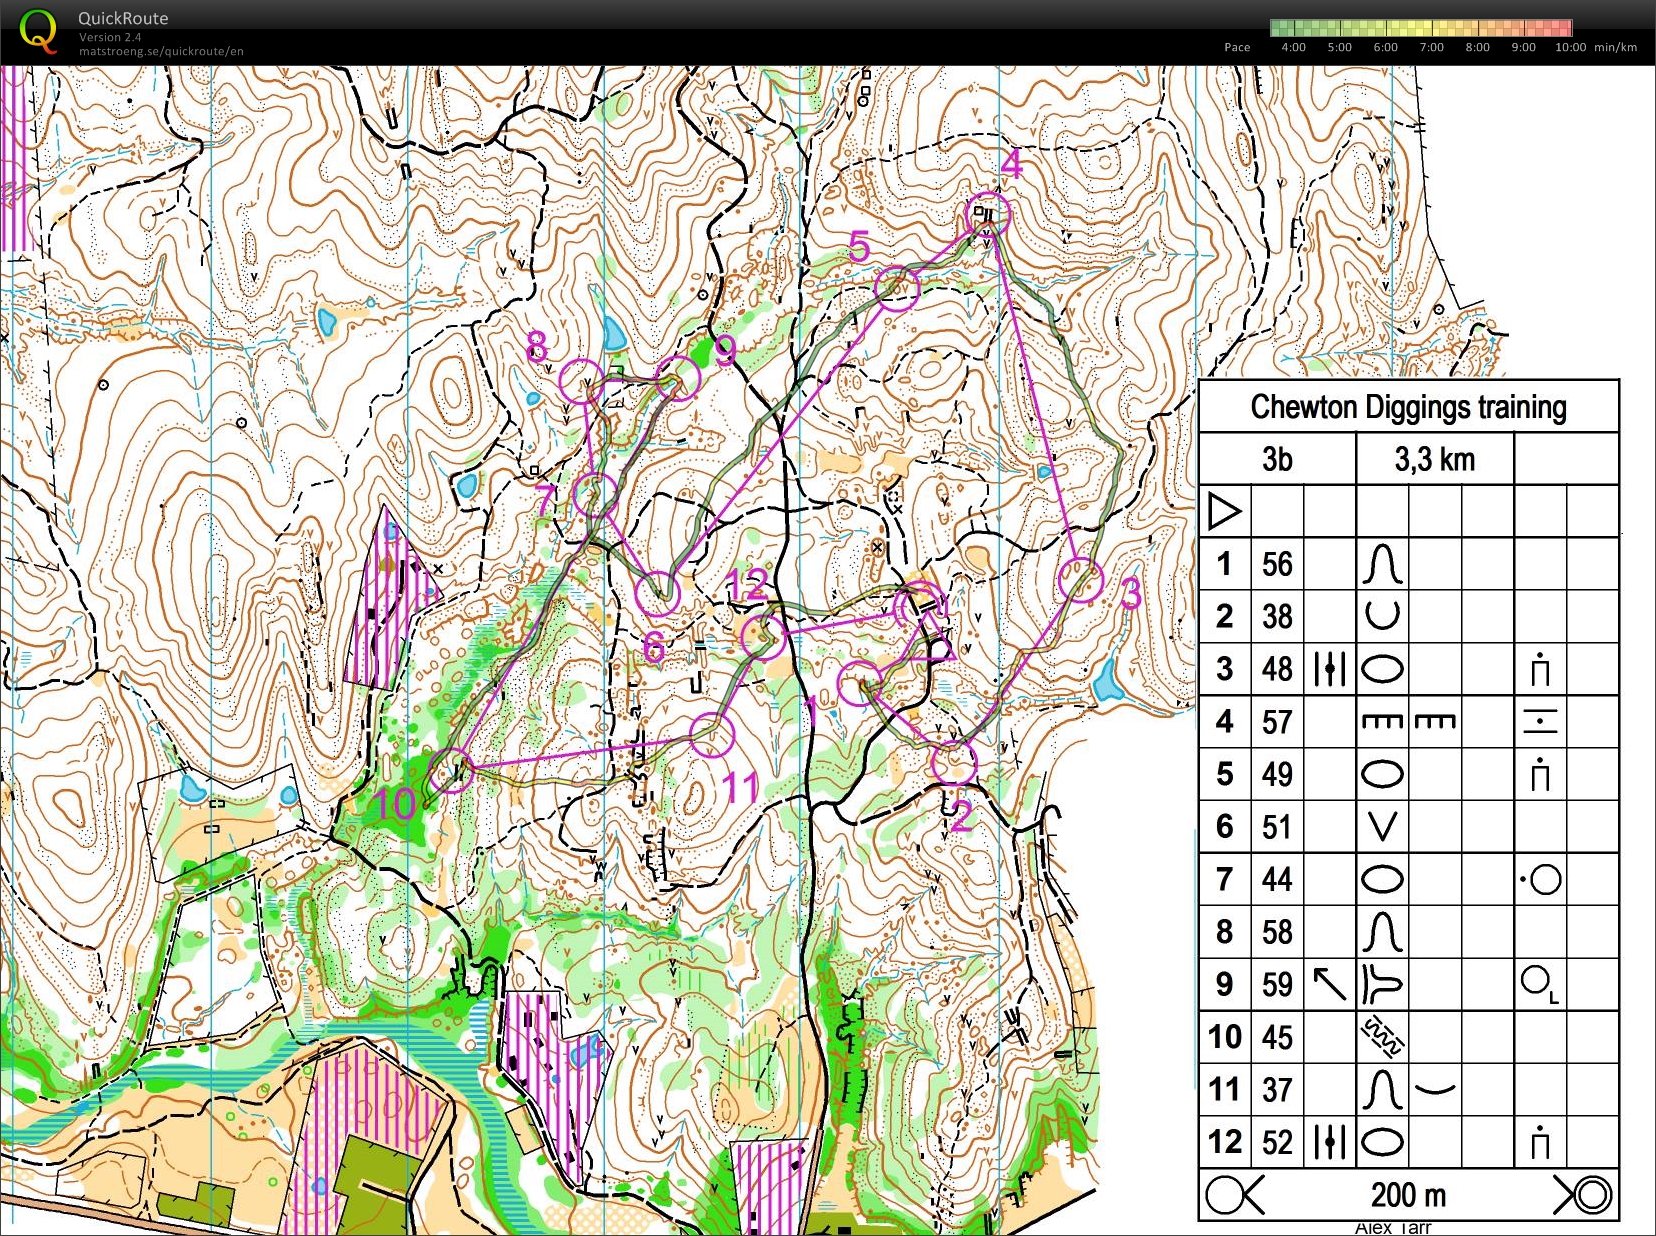Click the circle-with-dot symbol in row 7
1656x1236 pixels.
[1541, 880]
